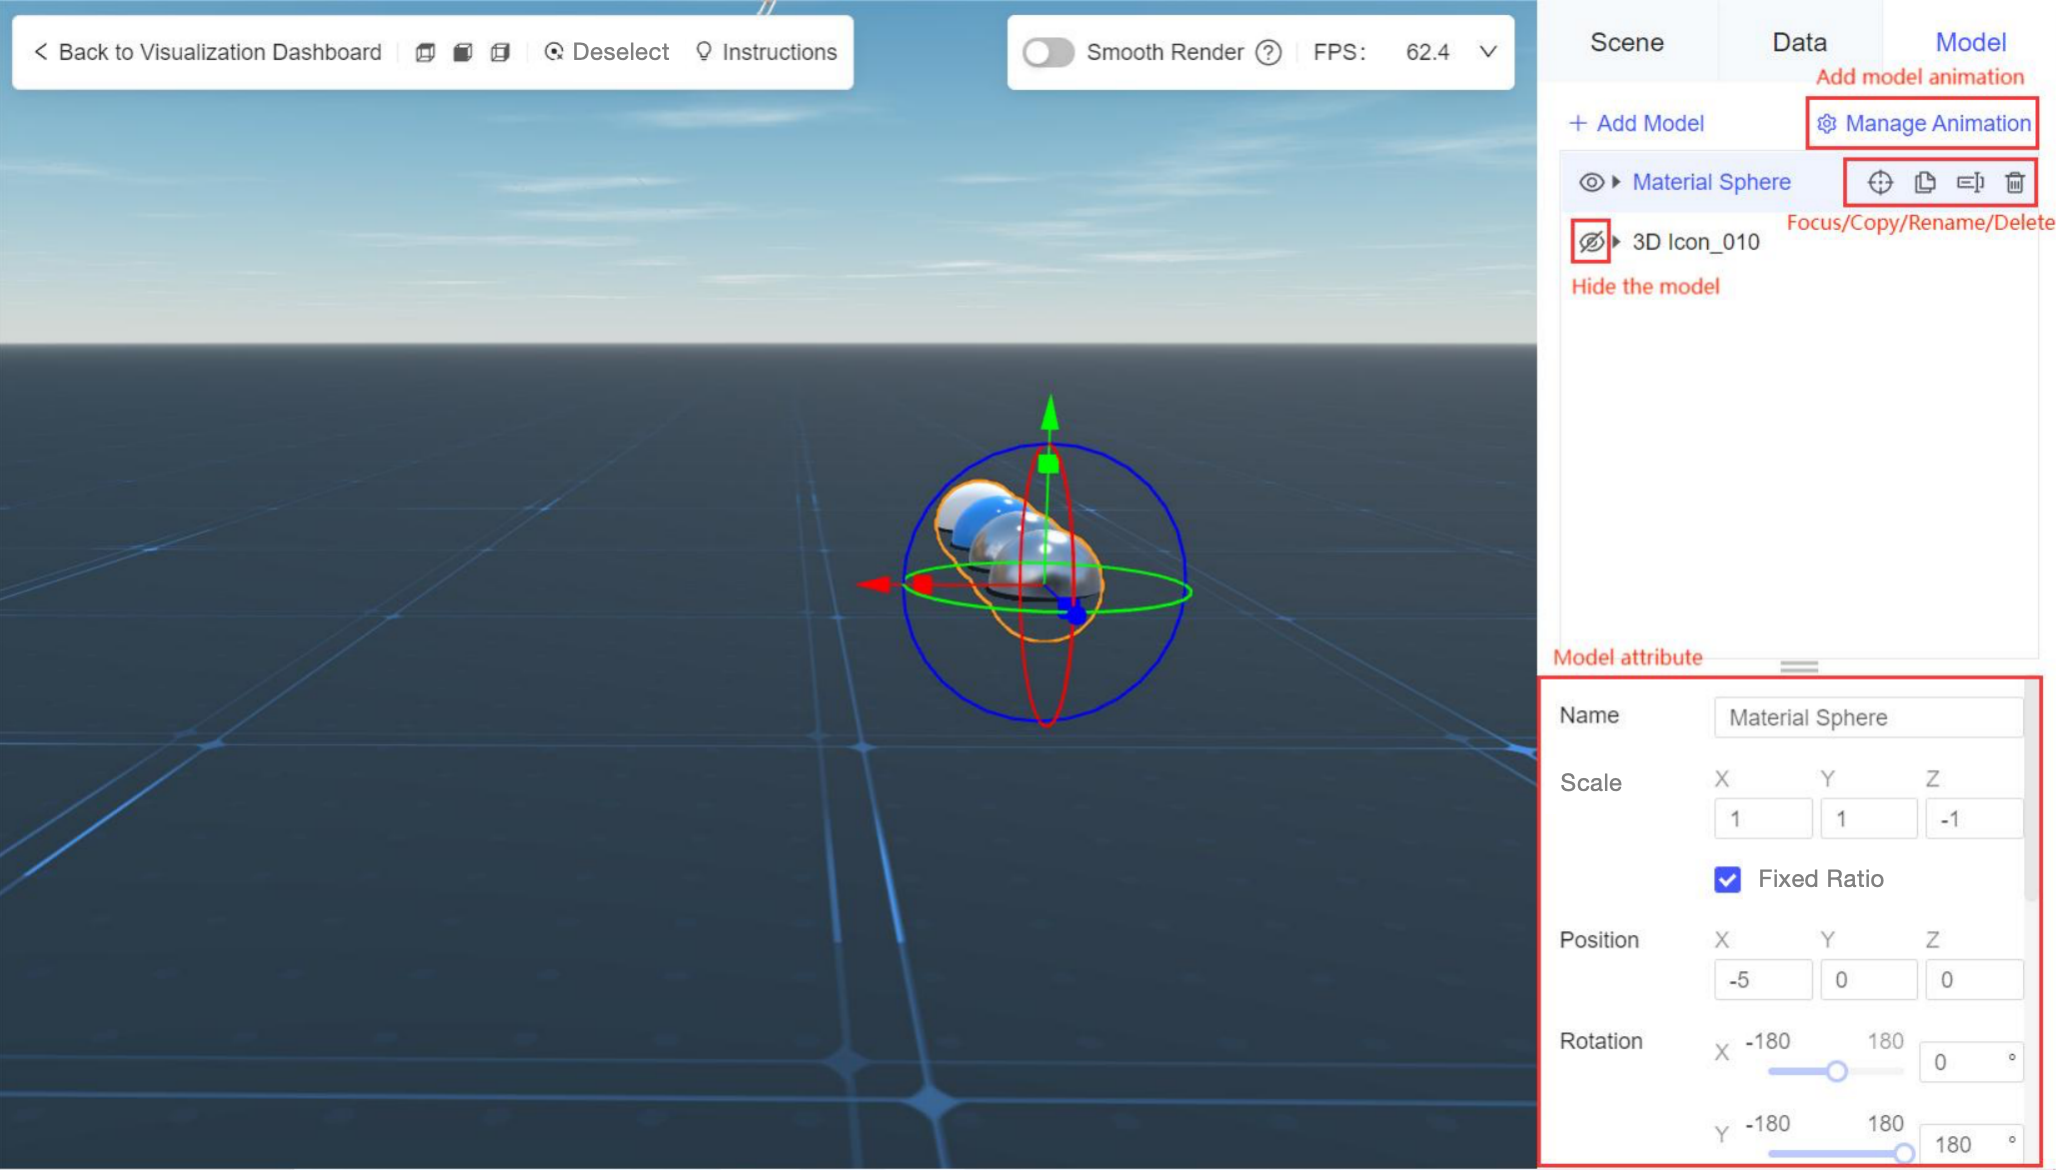The width and height of the screenshot is (2056, 1170).
Task: Switch to the Data tab
Action: click(1798, 42)
